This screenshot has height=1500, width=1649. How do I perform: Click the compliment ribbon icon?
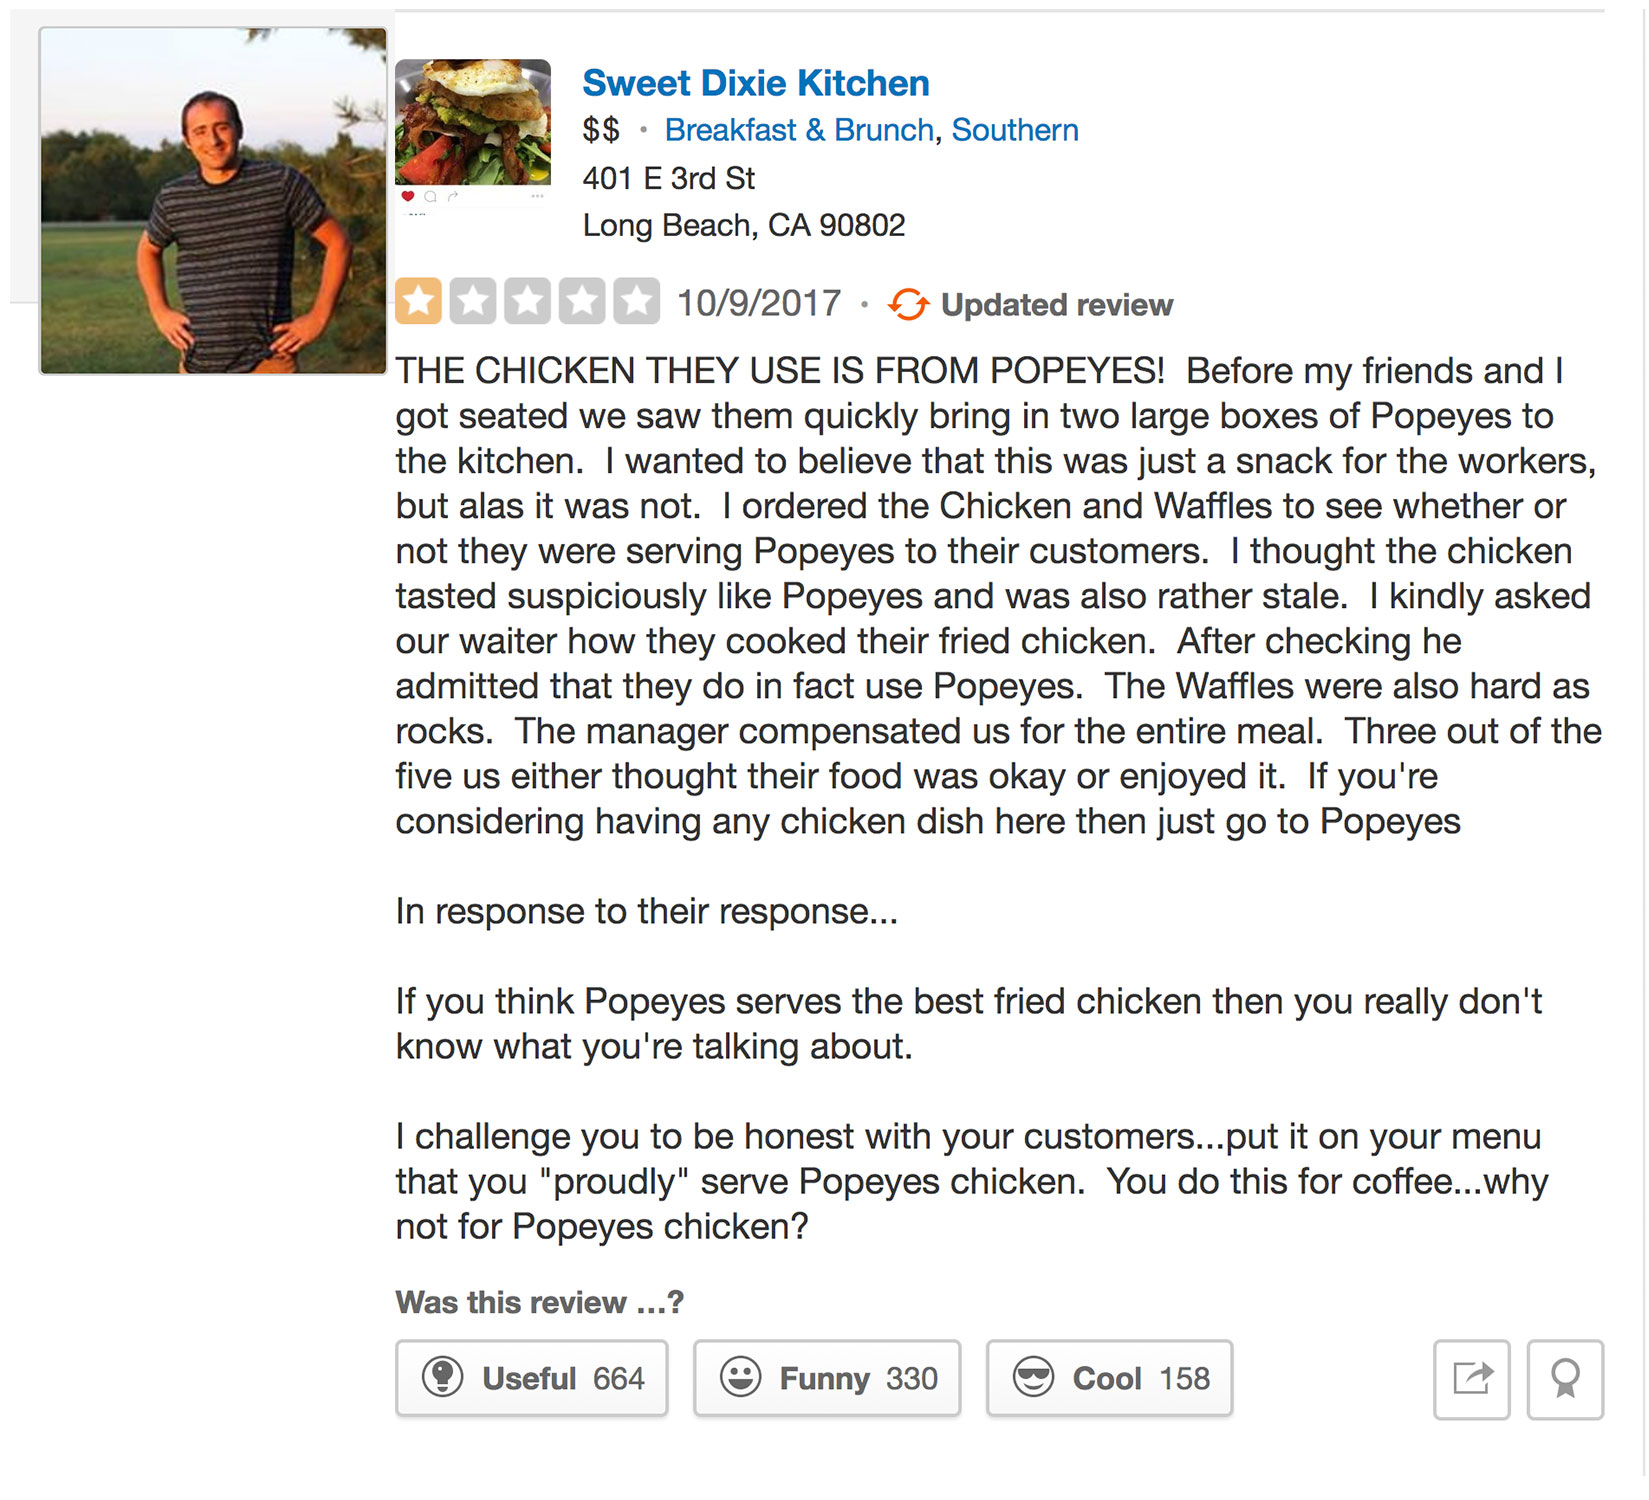pos(1565,1379)
